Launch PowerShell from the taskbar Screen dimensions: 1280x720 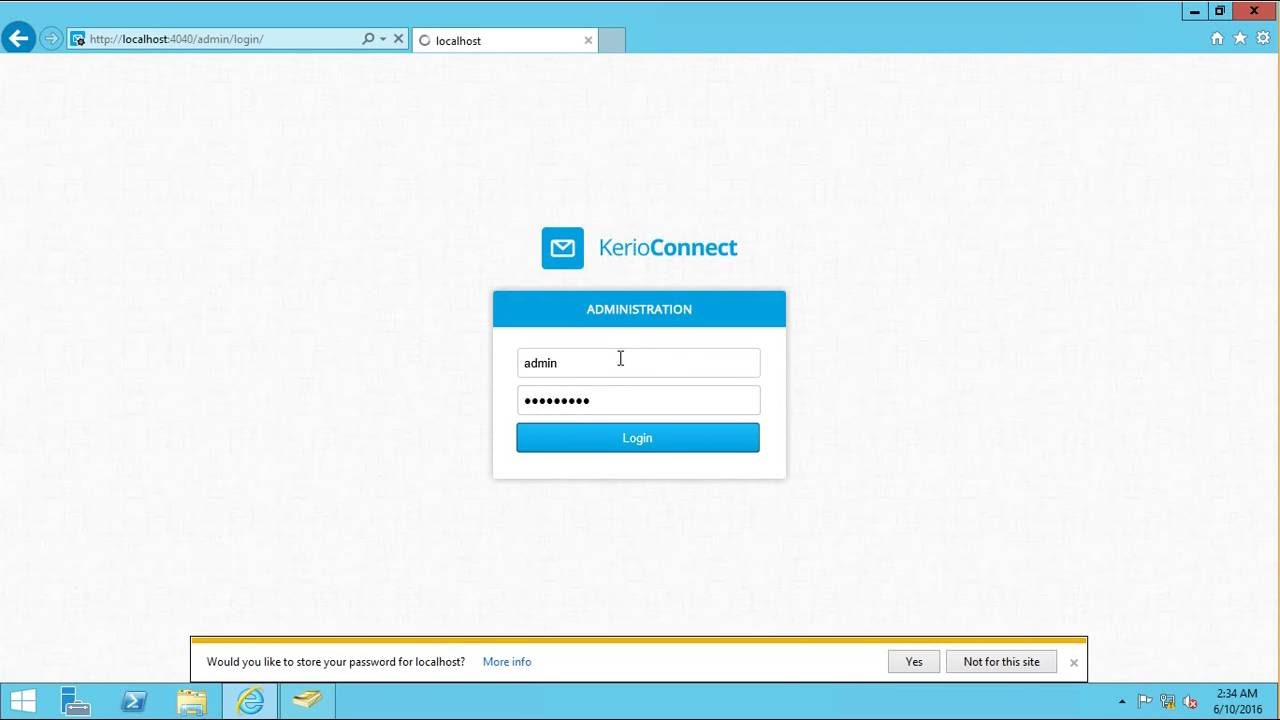click(x=134, y=701)
